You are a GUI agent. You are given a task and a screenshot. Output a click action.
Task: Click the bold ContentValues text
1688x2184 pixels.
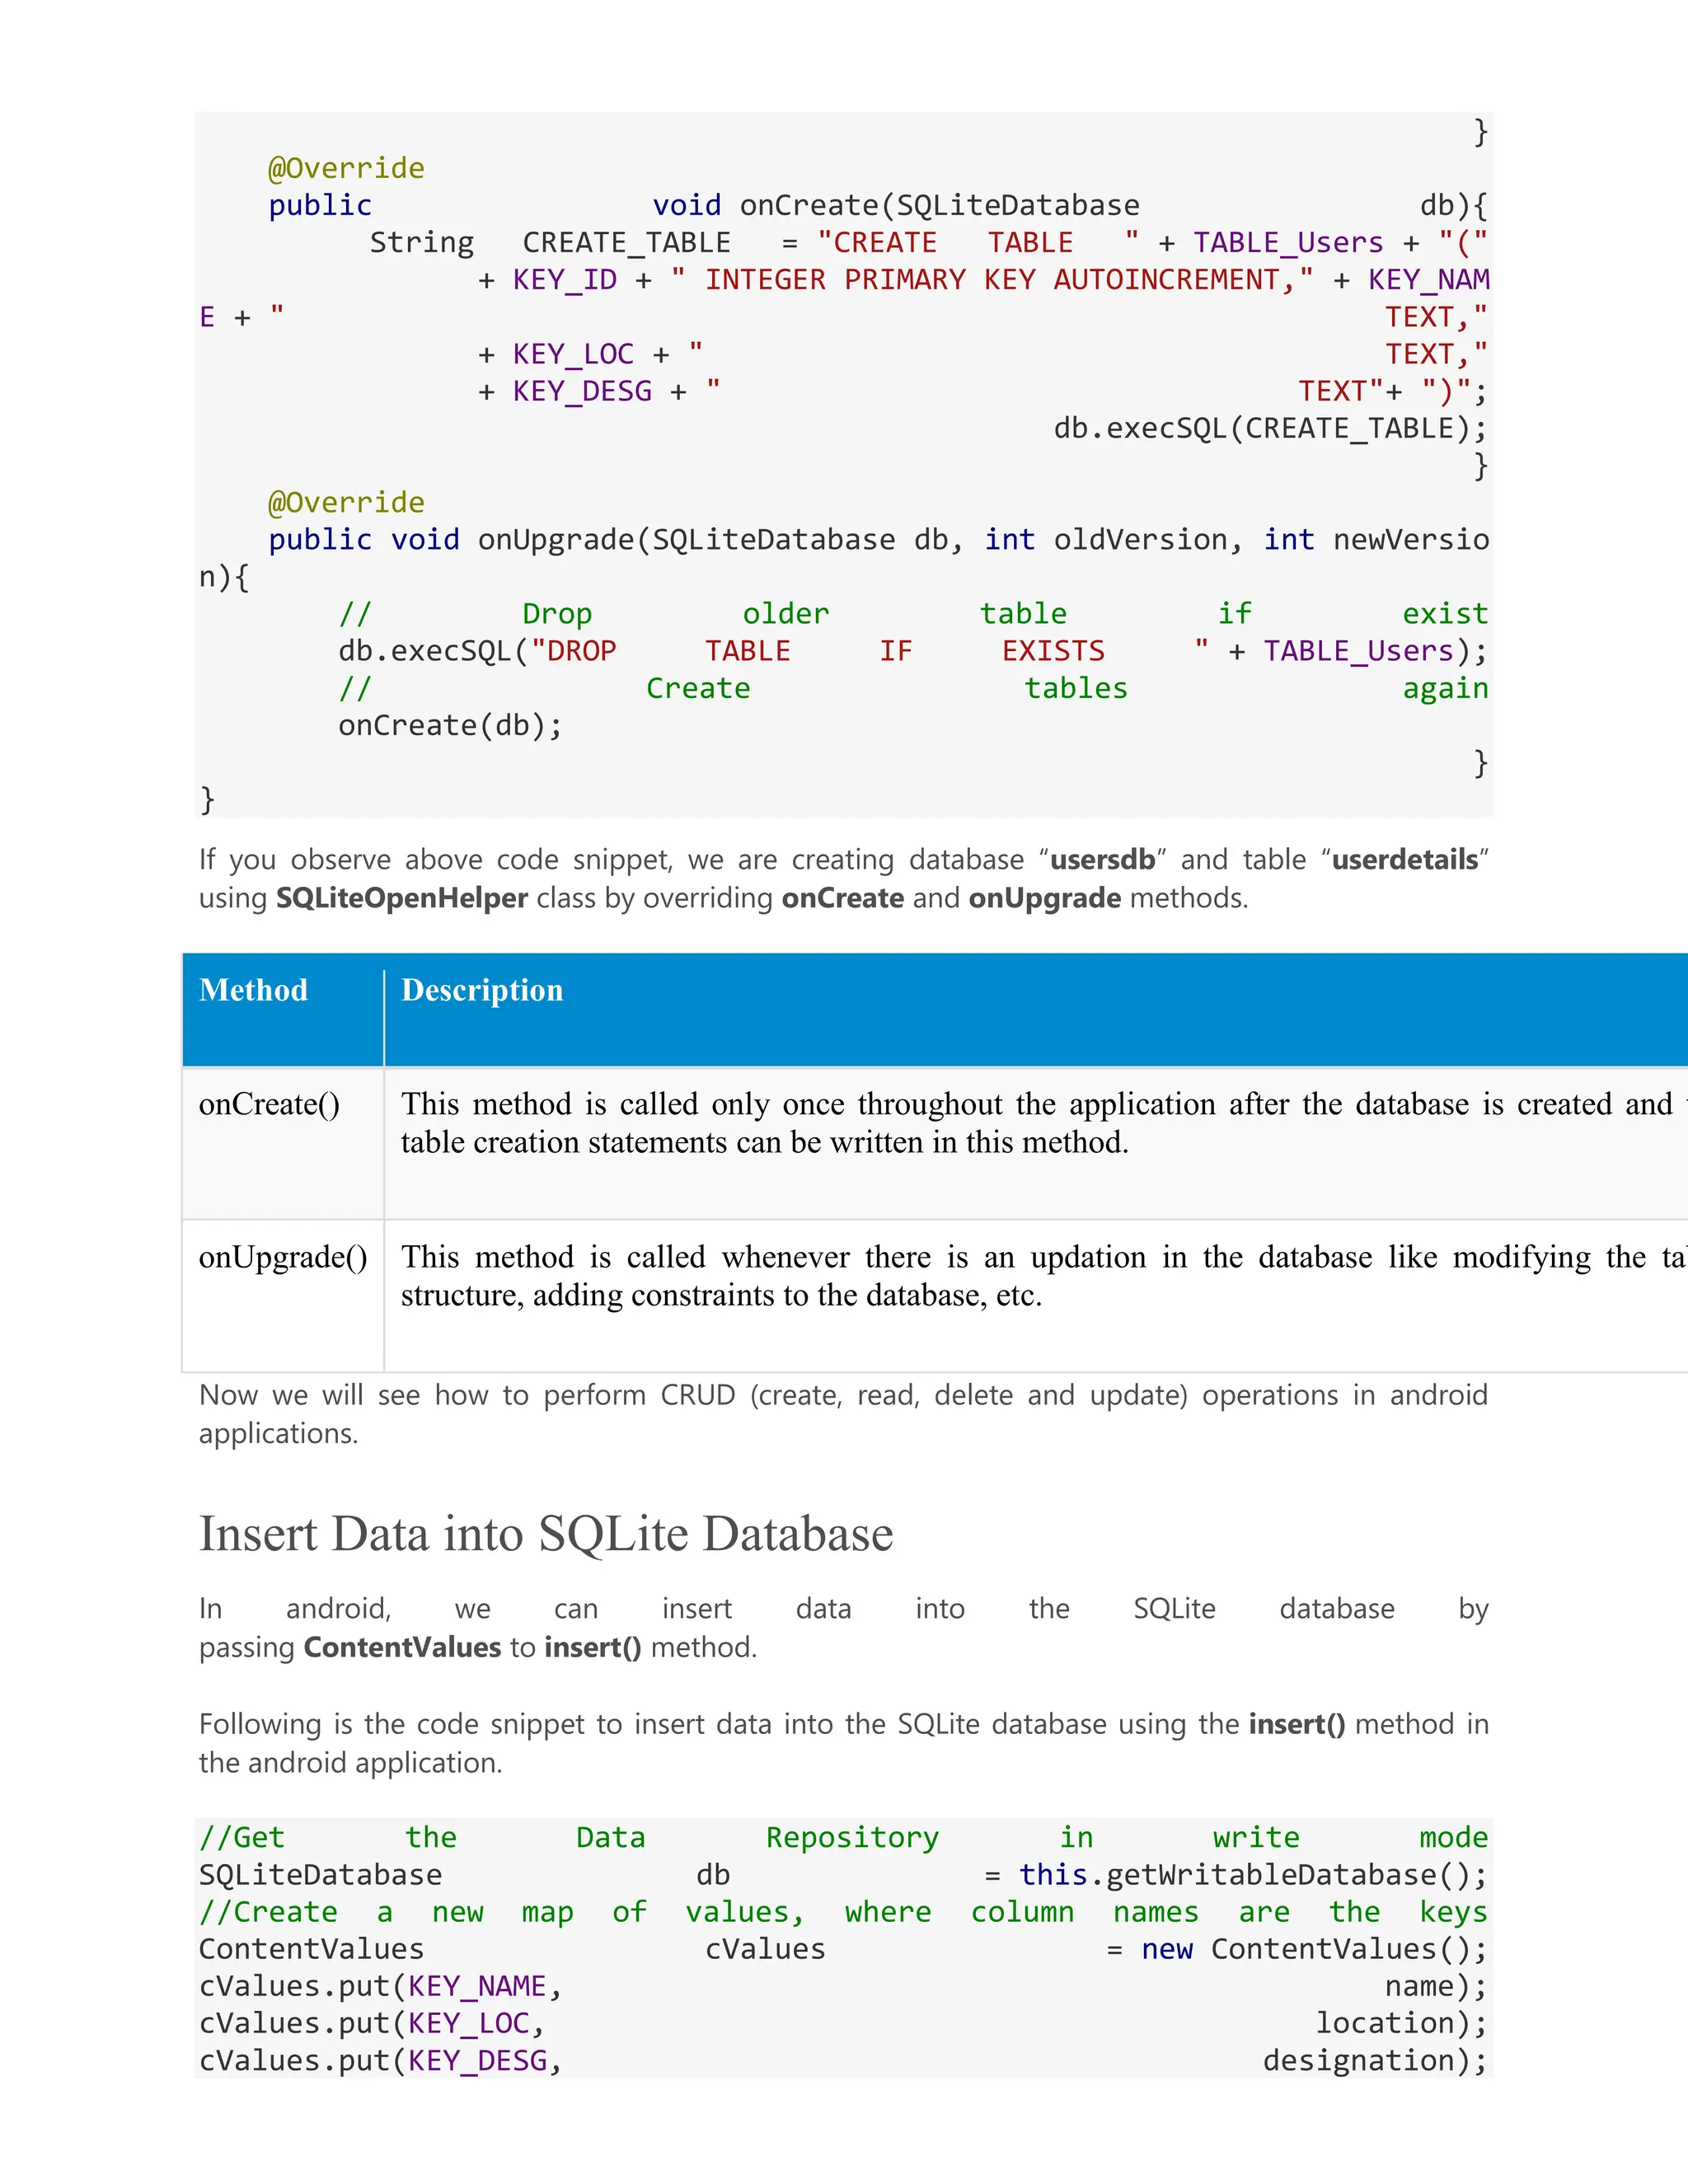pos(402,1647)
